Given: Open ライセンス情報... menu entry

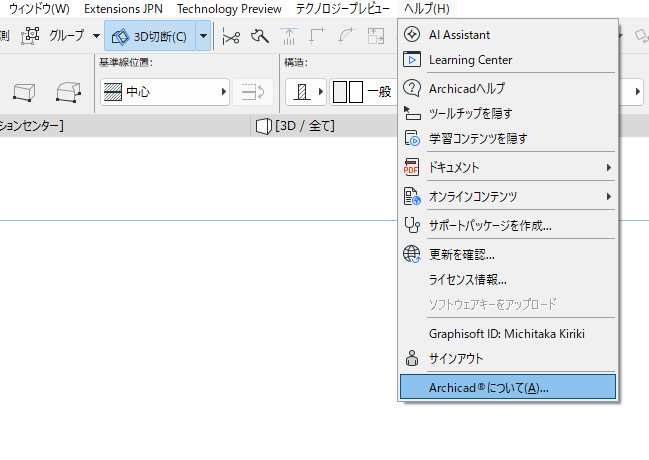Looking at the screenshot, I should pos(508,279).
